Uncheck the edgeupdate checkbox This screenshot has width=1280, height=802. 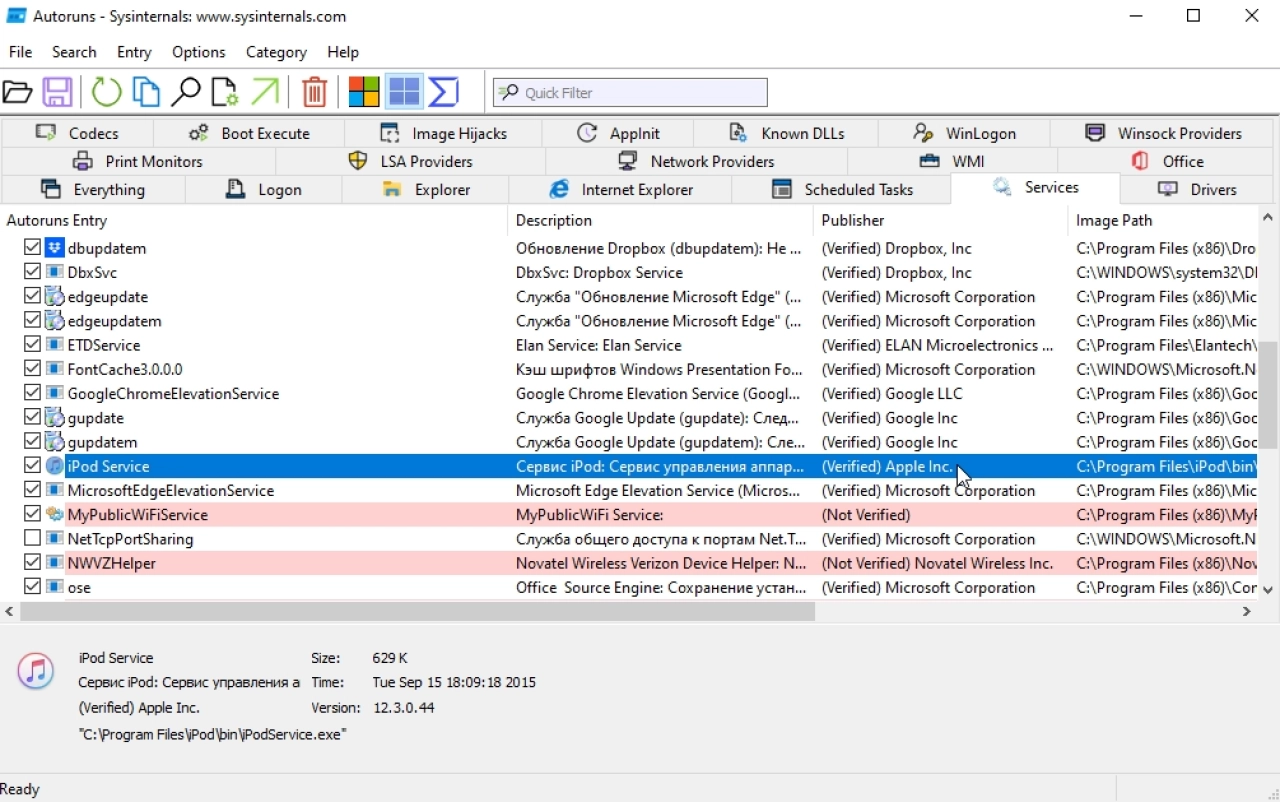[32, 297]
